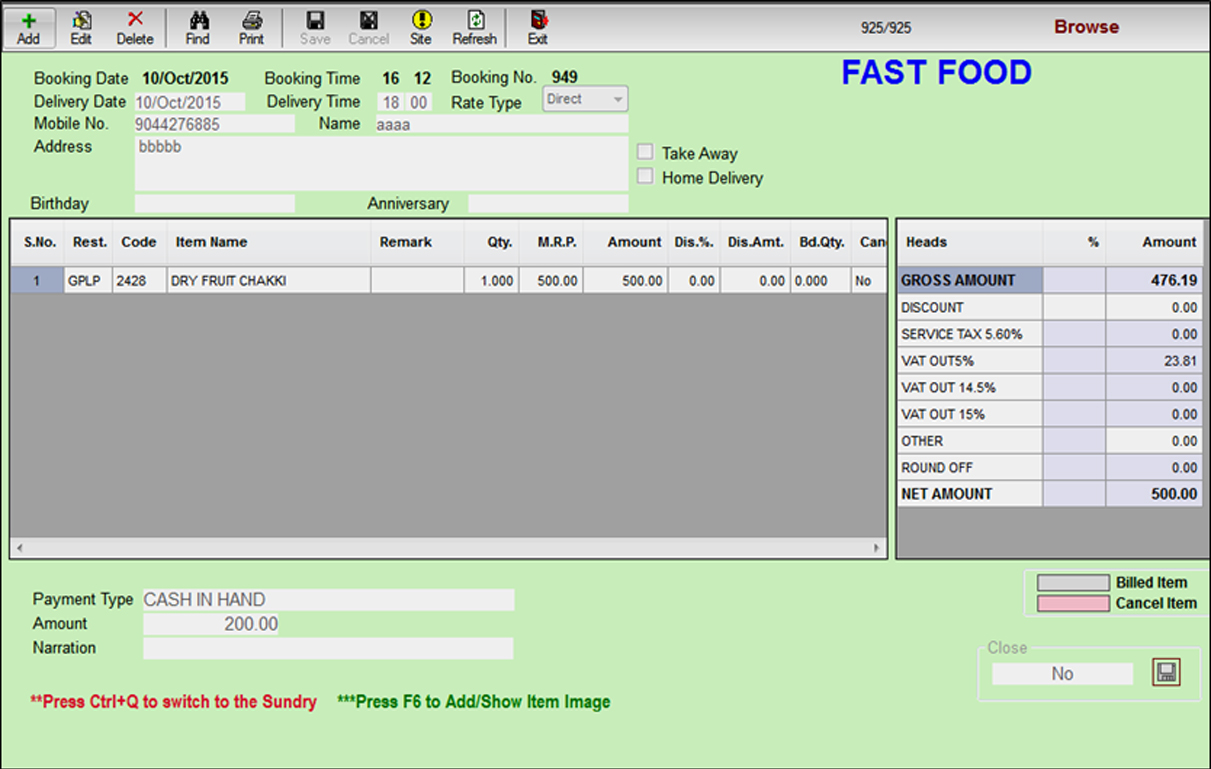1211x769 pixels.
Task: Select the DRY FRUIT CHAKKI row
Action: coord(228,281)
